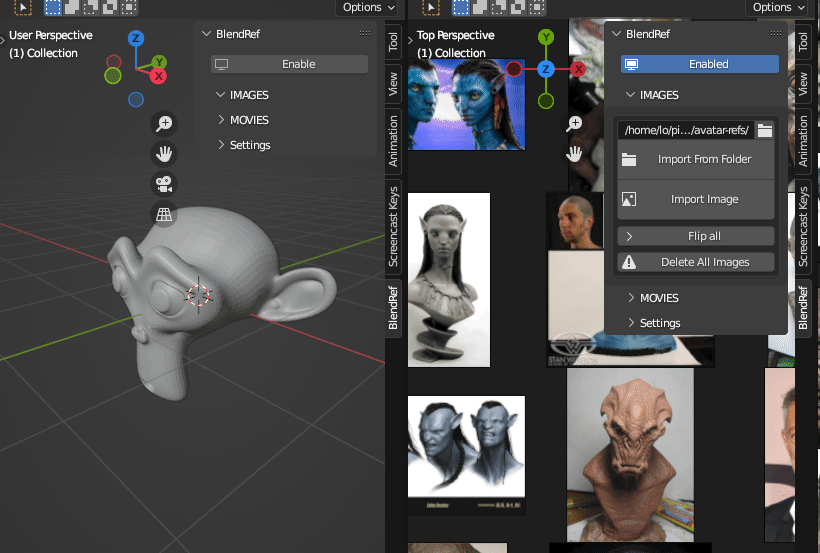This screenshot has width=820, height=553.
Task: Open the Options dropdown in right viewport header
Action: [778, 7]
